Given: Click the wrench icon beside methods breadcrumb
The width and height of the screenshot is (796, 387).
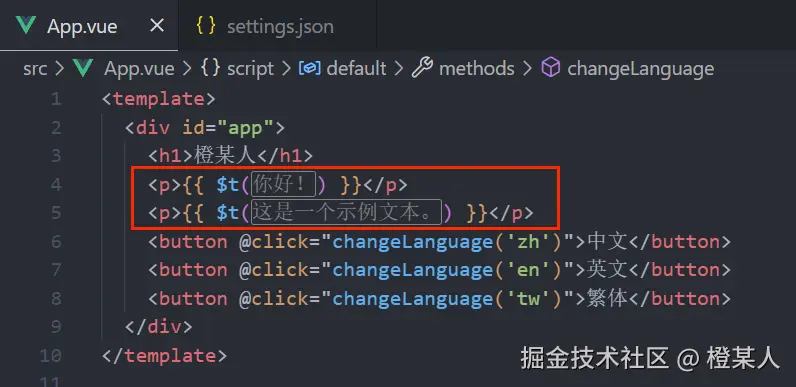Looking at the screenshot, I should click(x=422, y=68).
